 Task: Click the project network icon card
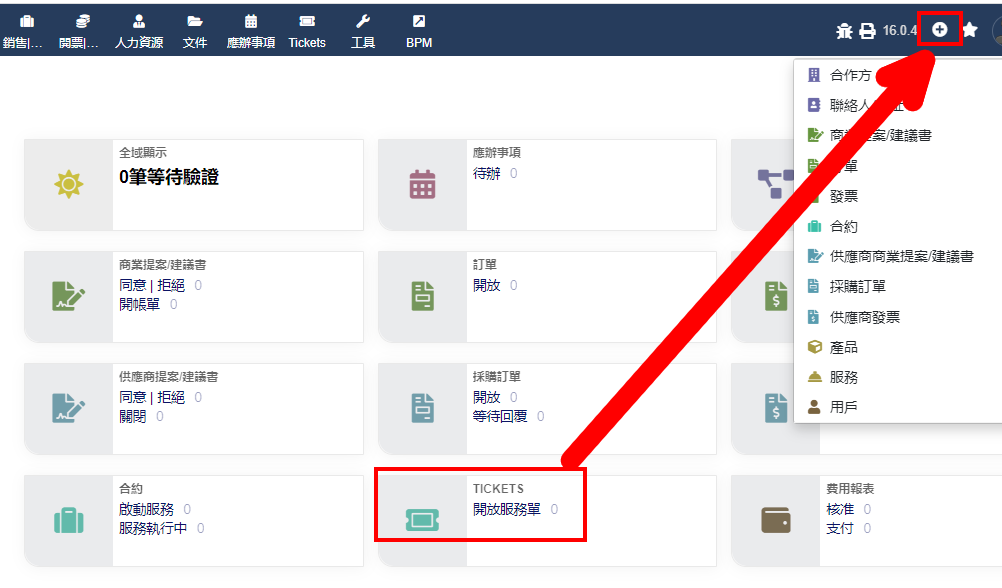(775, 184)
